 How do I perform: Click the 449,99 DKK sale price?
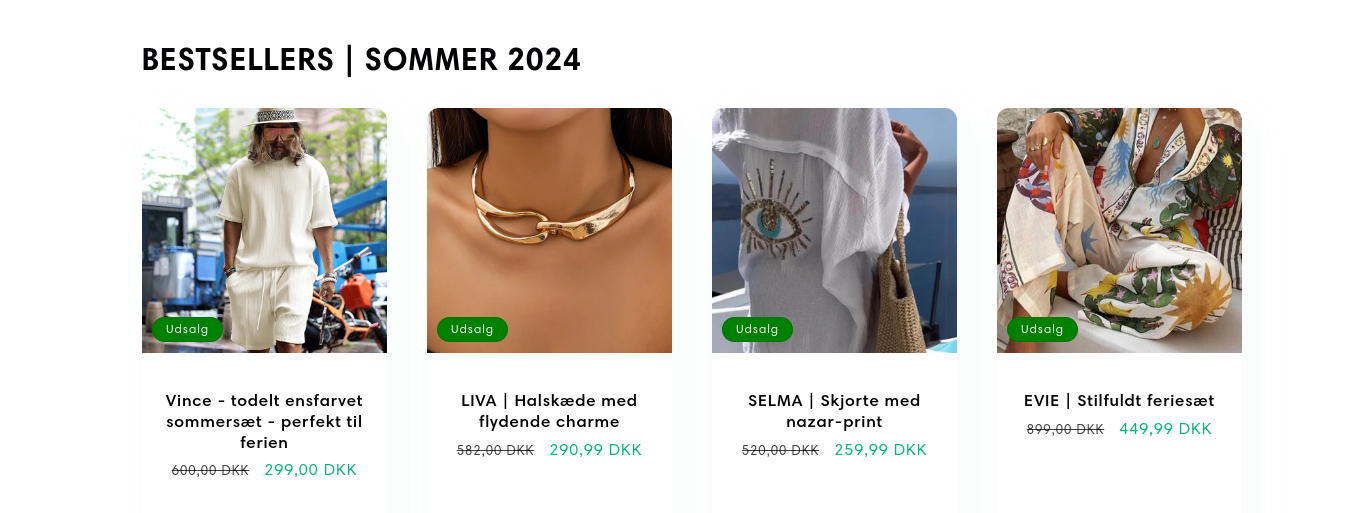tap(1166, 429)
